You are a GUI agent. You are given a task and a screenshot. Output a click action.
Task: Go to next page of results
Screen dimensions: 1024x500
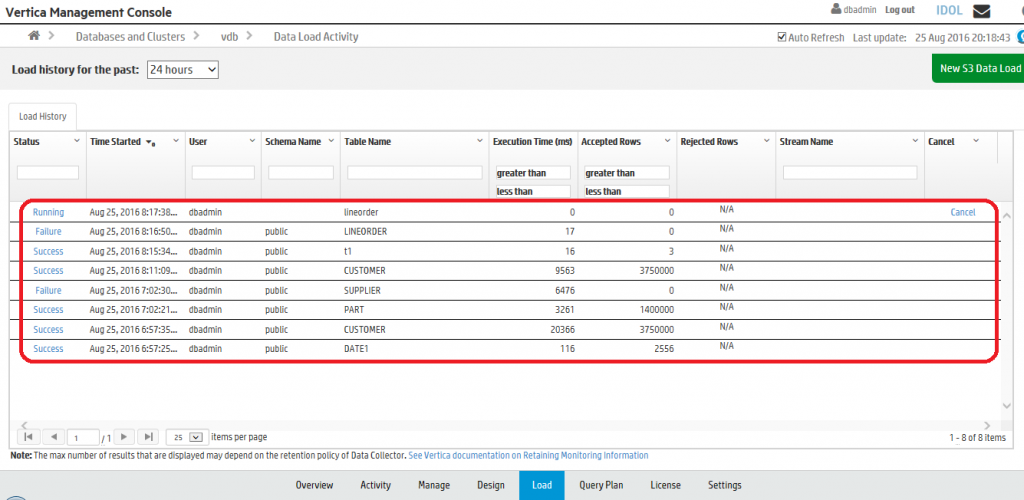124,437
